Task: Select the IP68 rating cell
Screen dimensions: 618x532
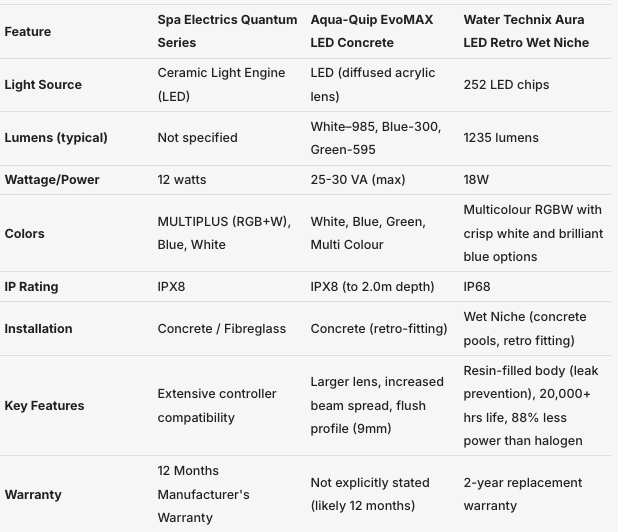Action: tap(477, 287)
